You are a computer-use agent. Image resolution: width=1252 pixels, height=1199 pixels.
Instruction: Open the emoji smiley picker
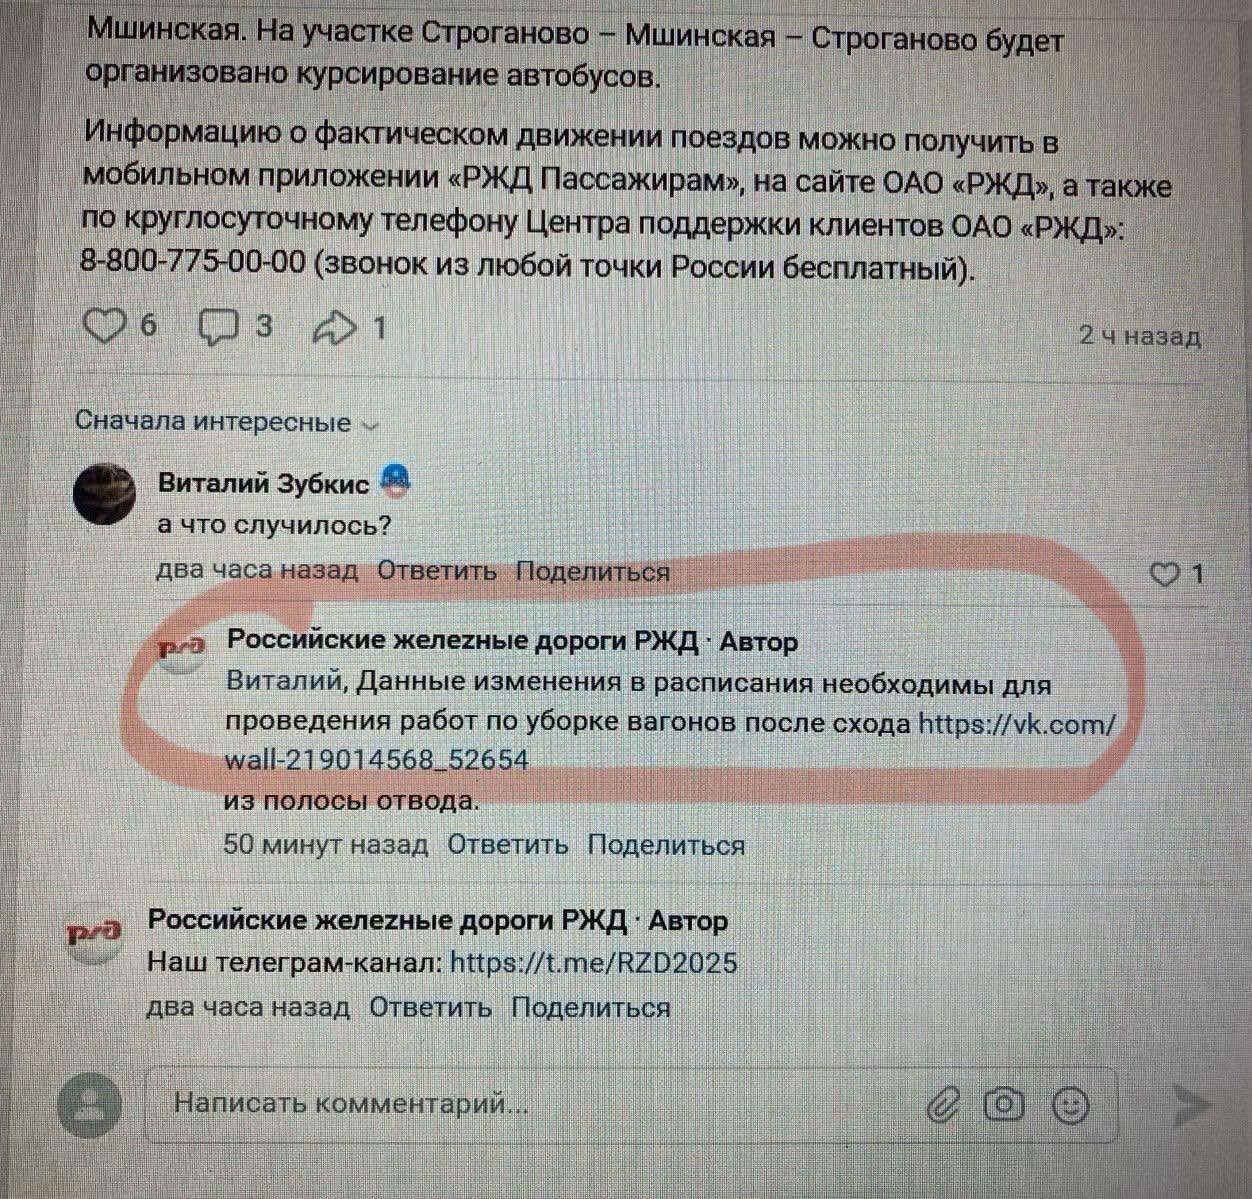point(1070,1106)
